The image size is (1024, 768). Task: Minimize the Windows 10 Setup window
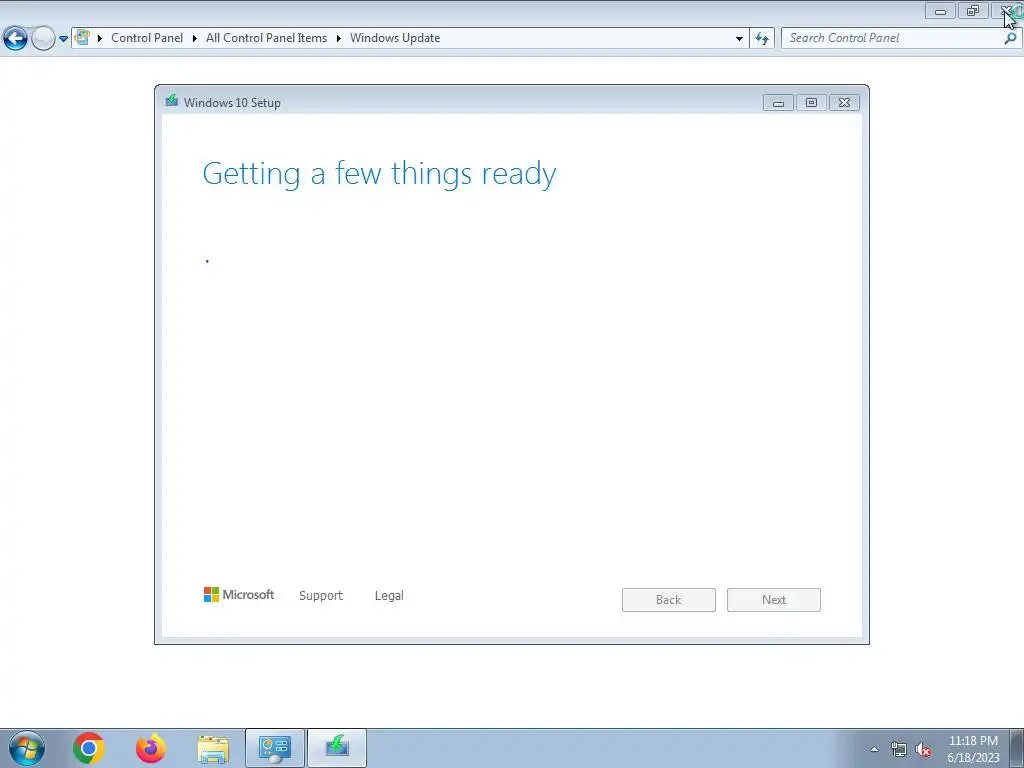click(778, 103)
